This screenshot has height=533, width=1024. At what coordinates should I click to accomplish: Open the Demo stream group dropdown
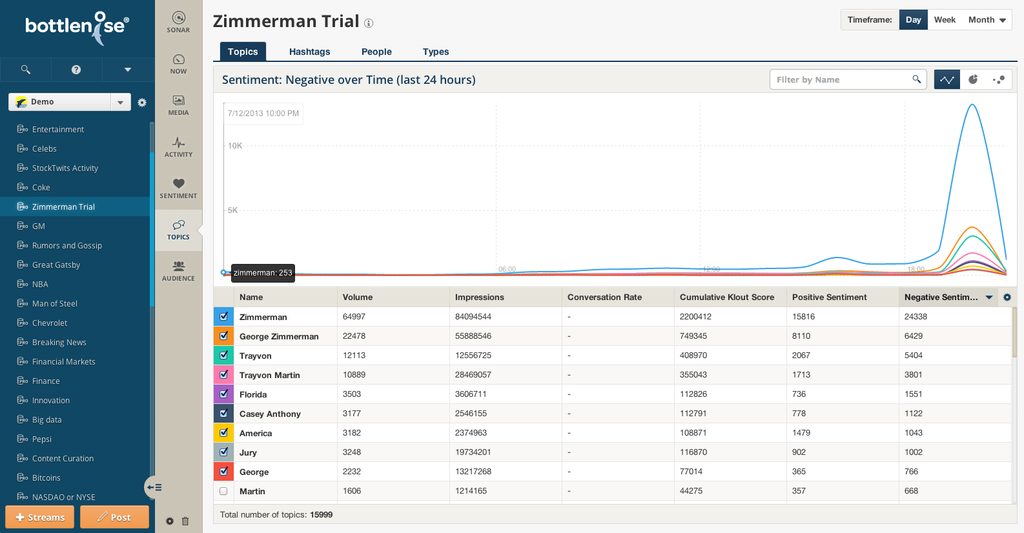click(120, 102)
